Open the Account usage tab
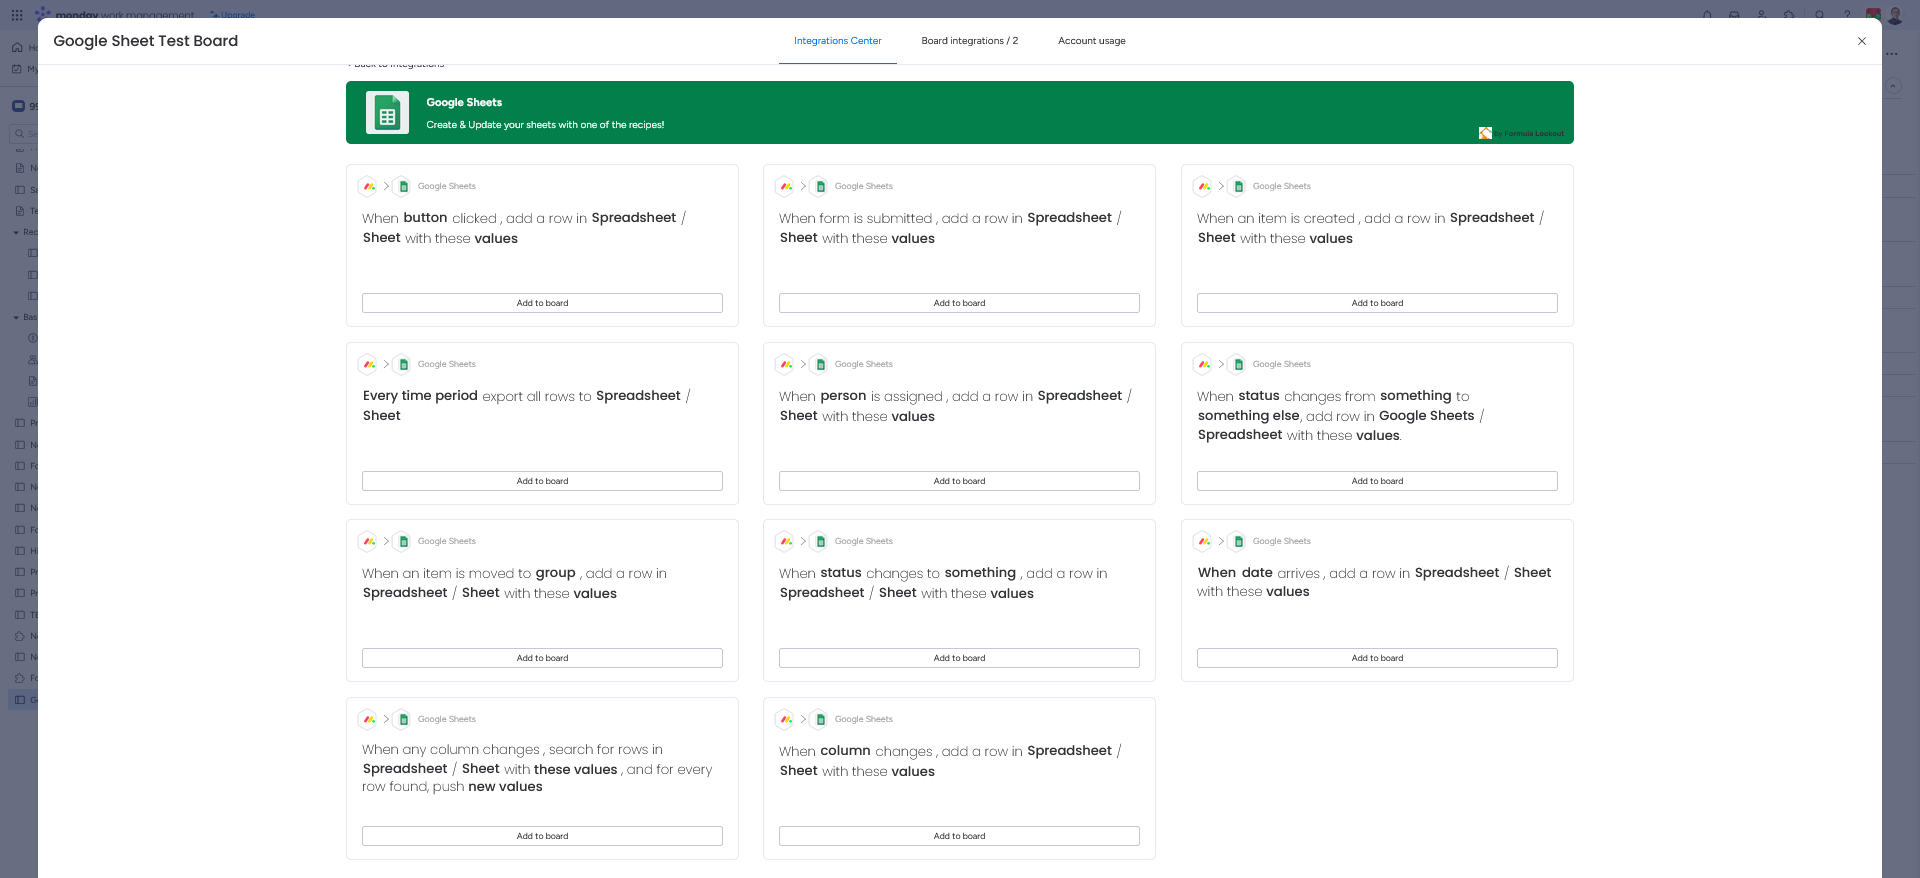Viewport: 1920px width, 878px height. (x=1091, y=41)
